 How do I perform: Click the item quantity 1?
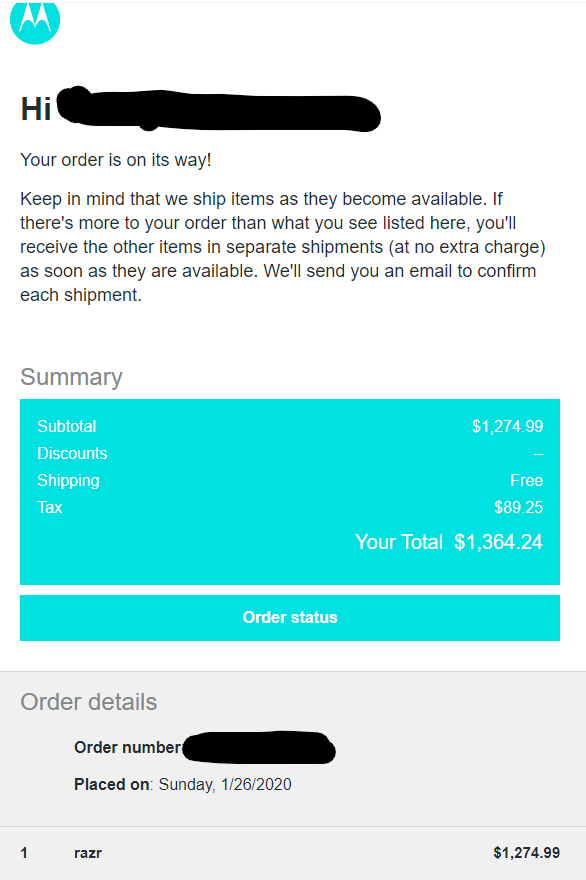pyautogui.click(x=24, y=853)
